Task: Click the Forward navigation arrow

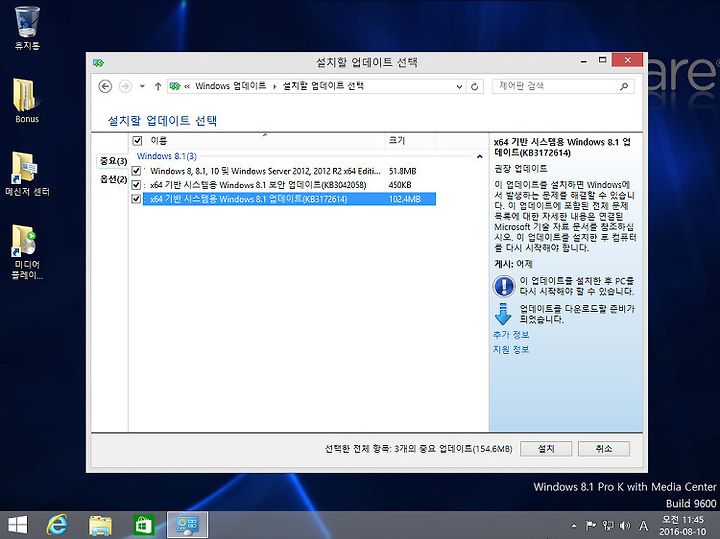Action: pyautogui.click(x=125, y=86)
